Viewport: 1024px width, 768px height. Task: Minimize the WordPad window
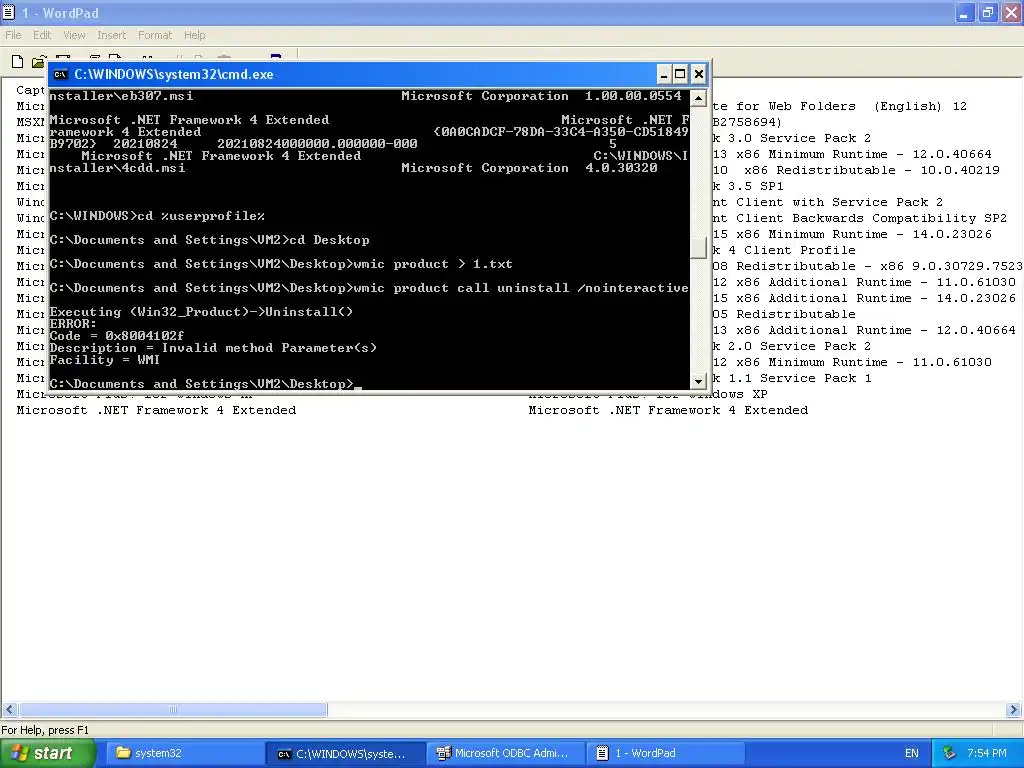964,12
